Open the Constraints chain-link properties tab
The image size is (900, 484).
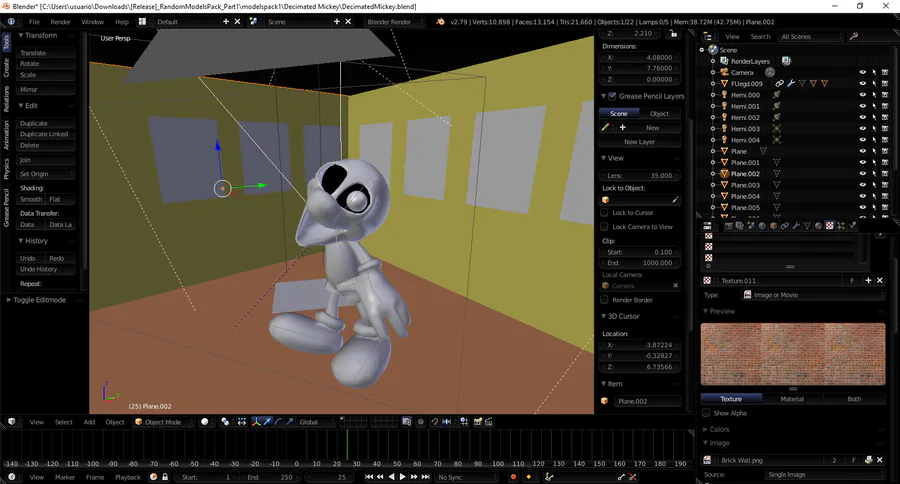coord(785,226)
